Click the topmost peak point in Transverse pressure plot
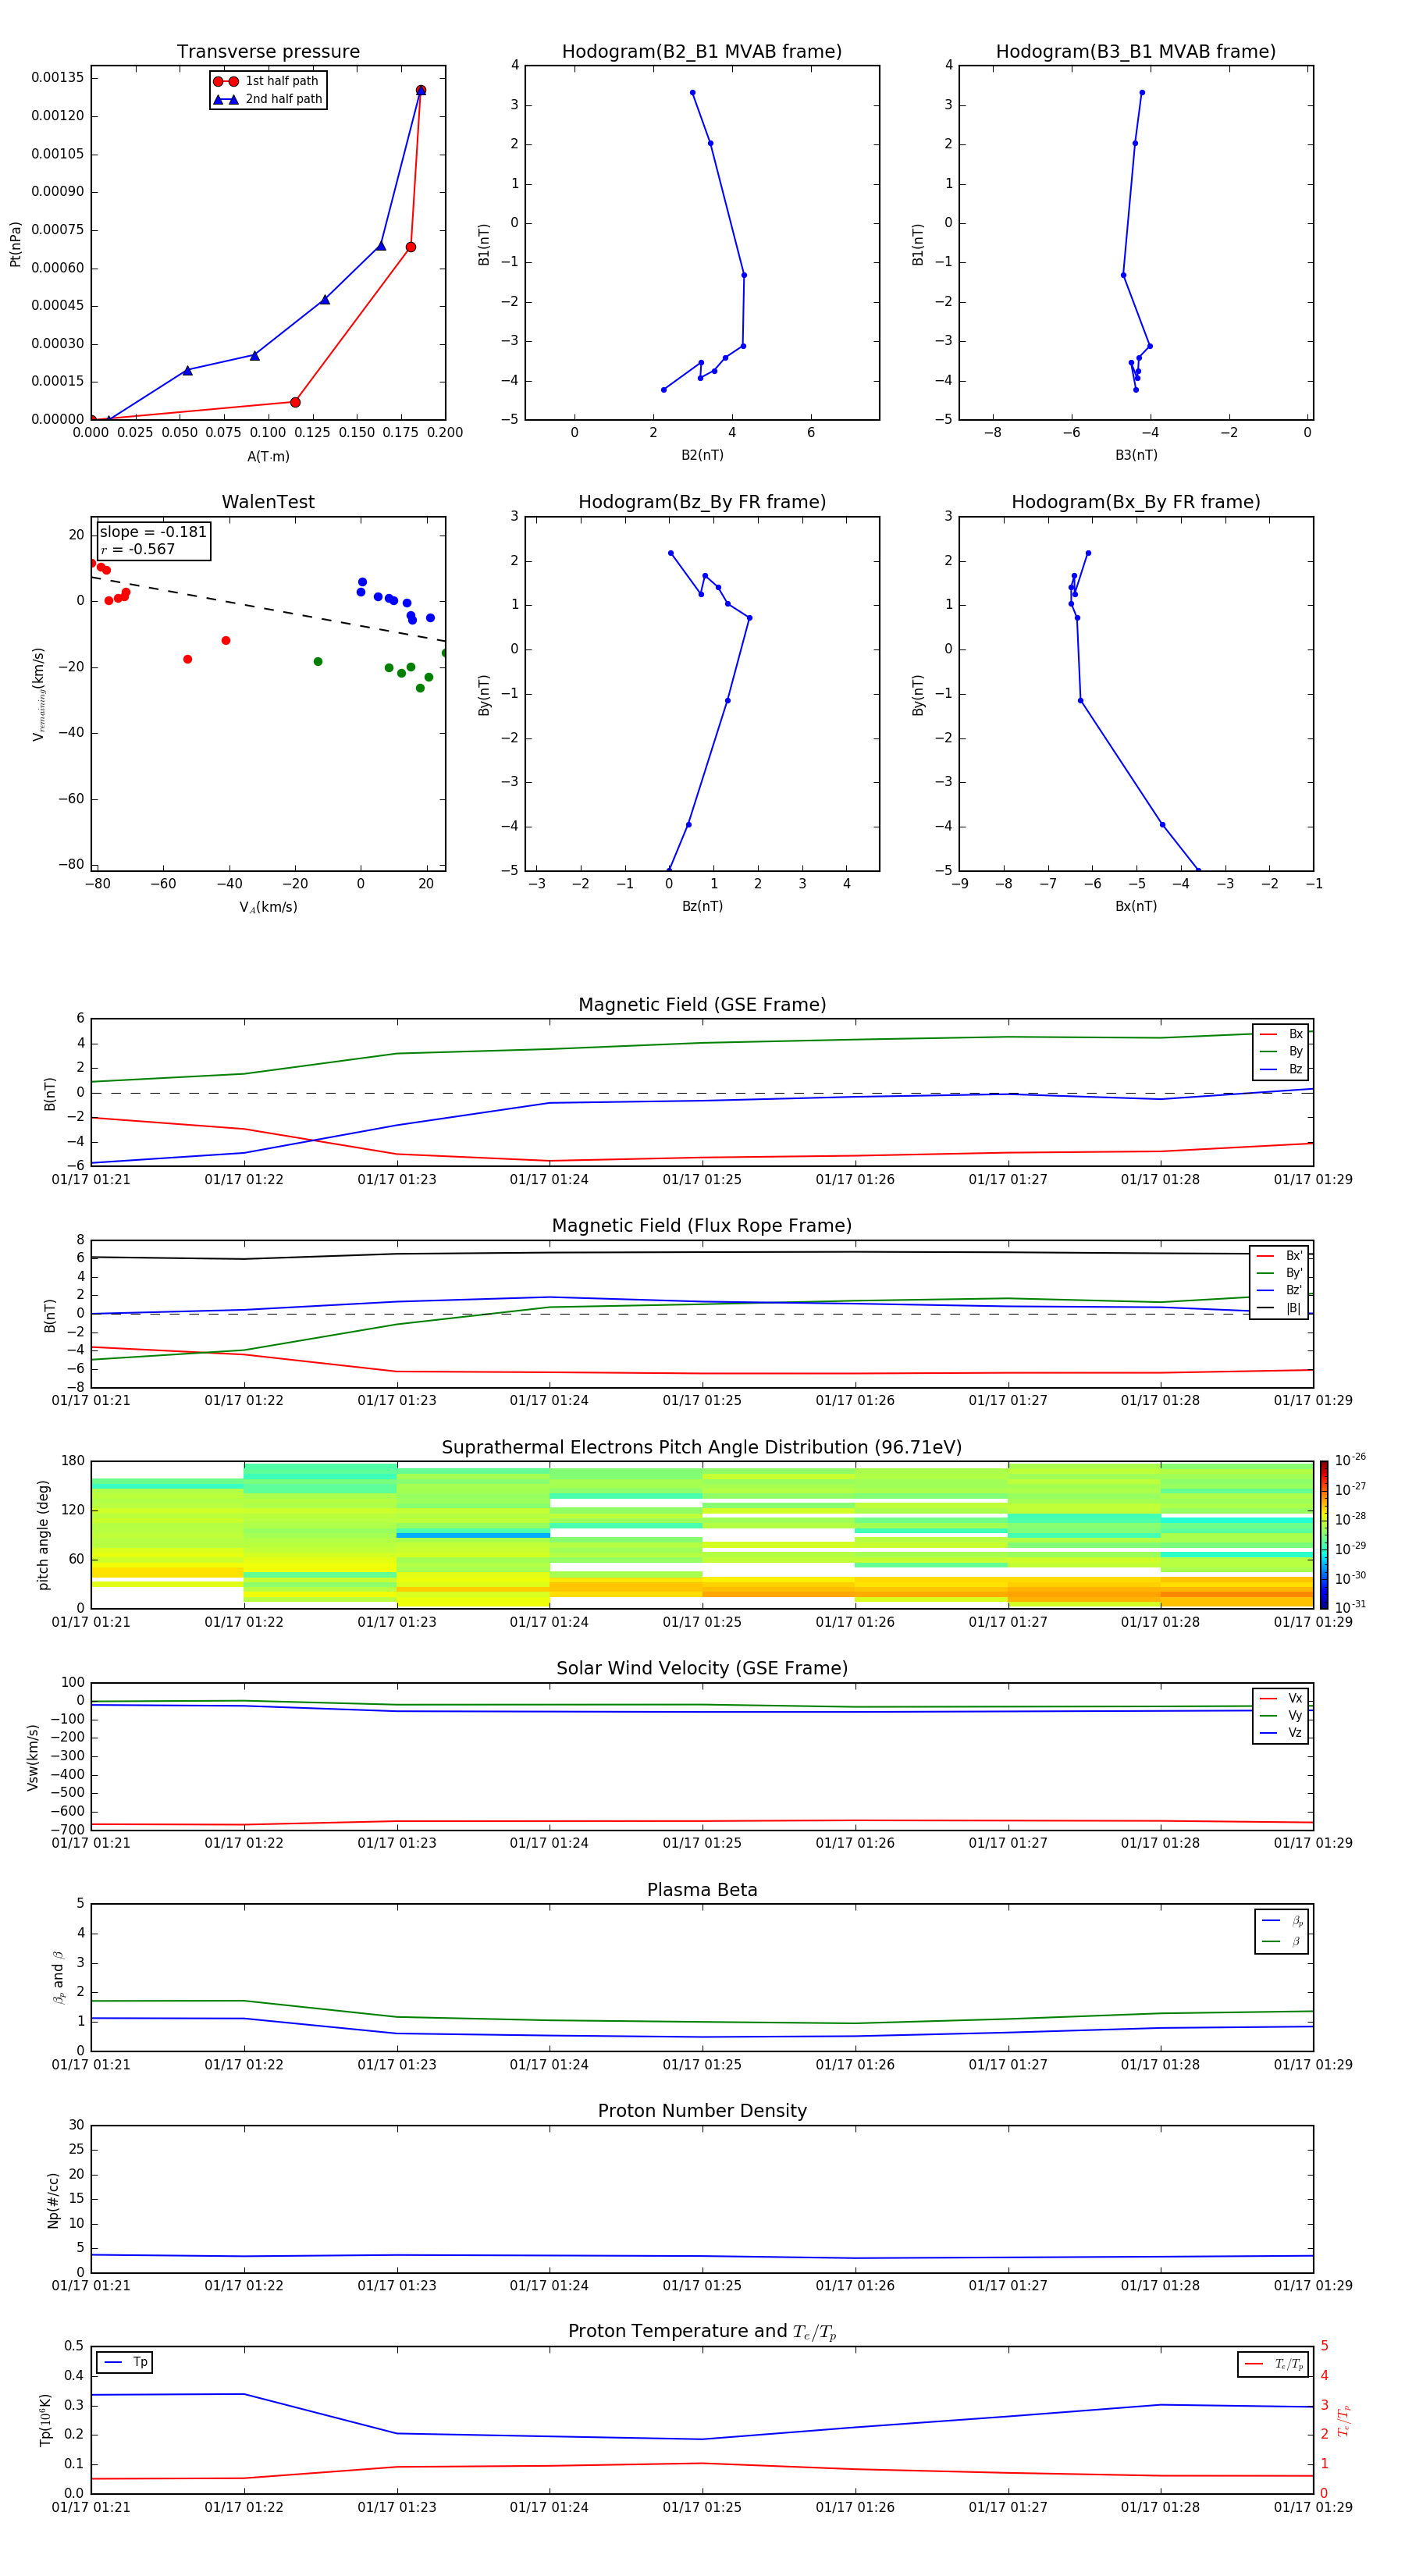 pyautogui.click(x=421, y=90)
